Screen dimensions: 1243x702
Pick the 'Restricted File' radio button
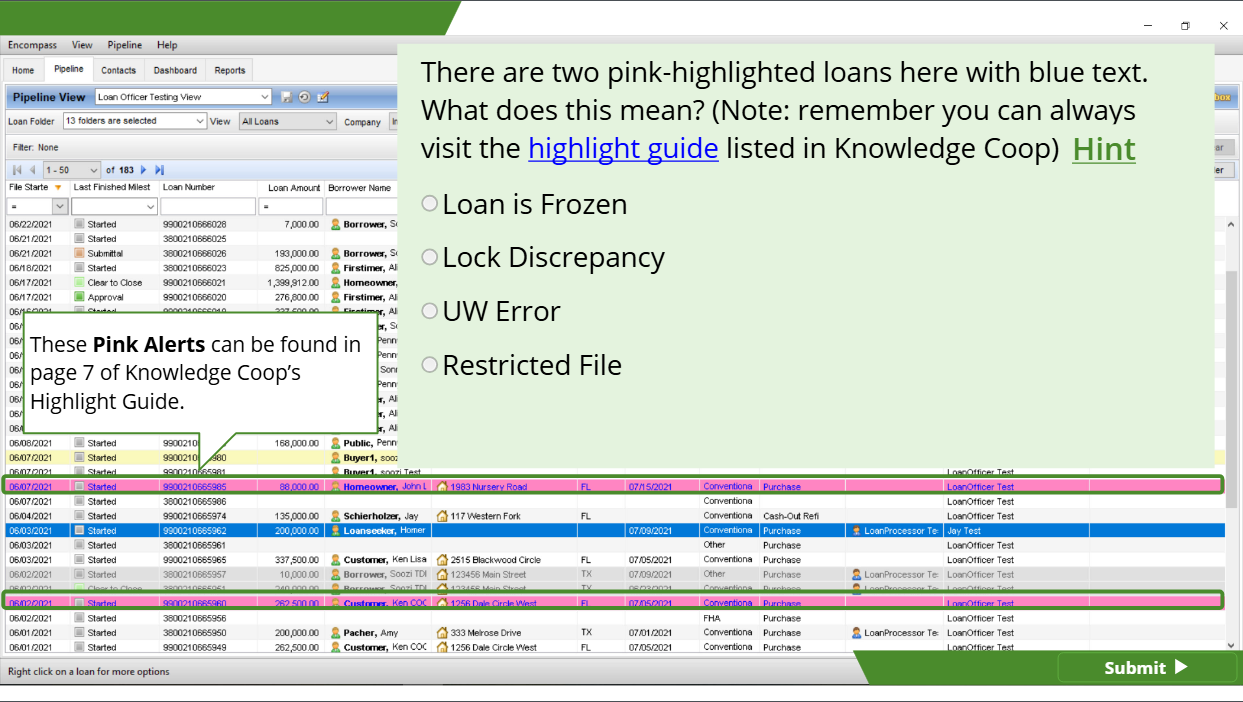click(430, 365)
